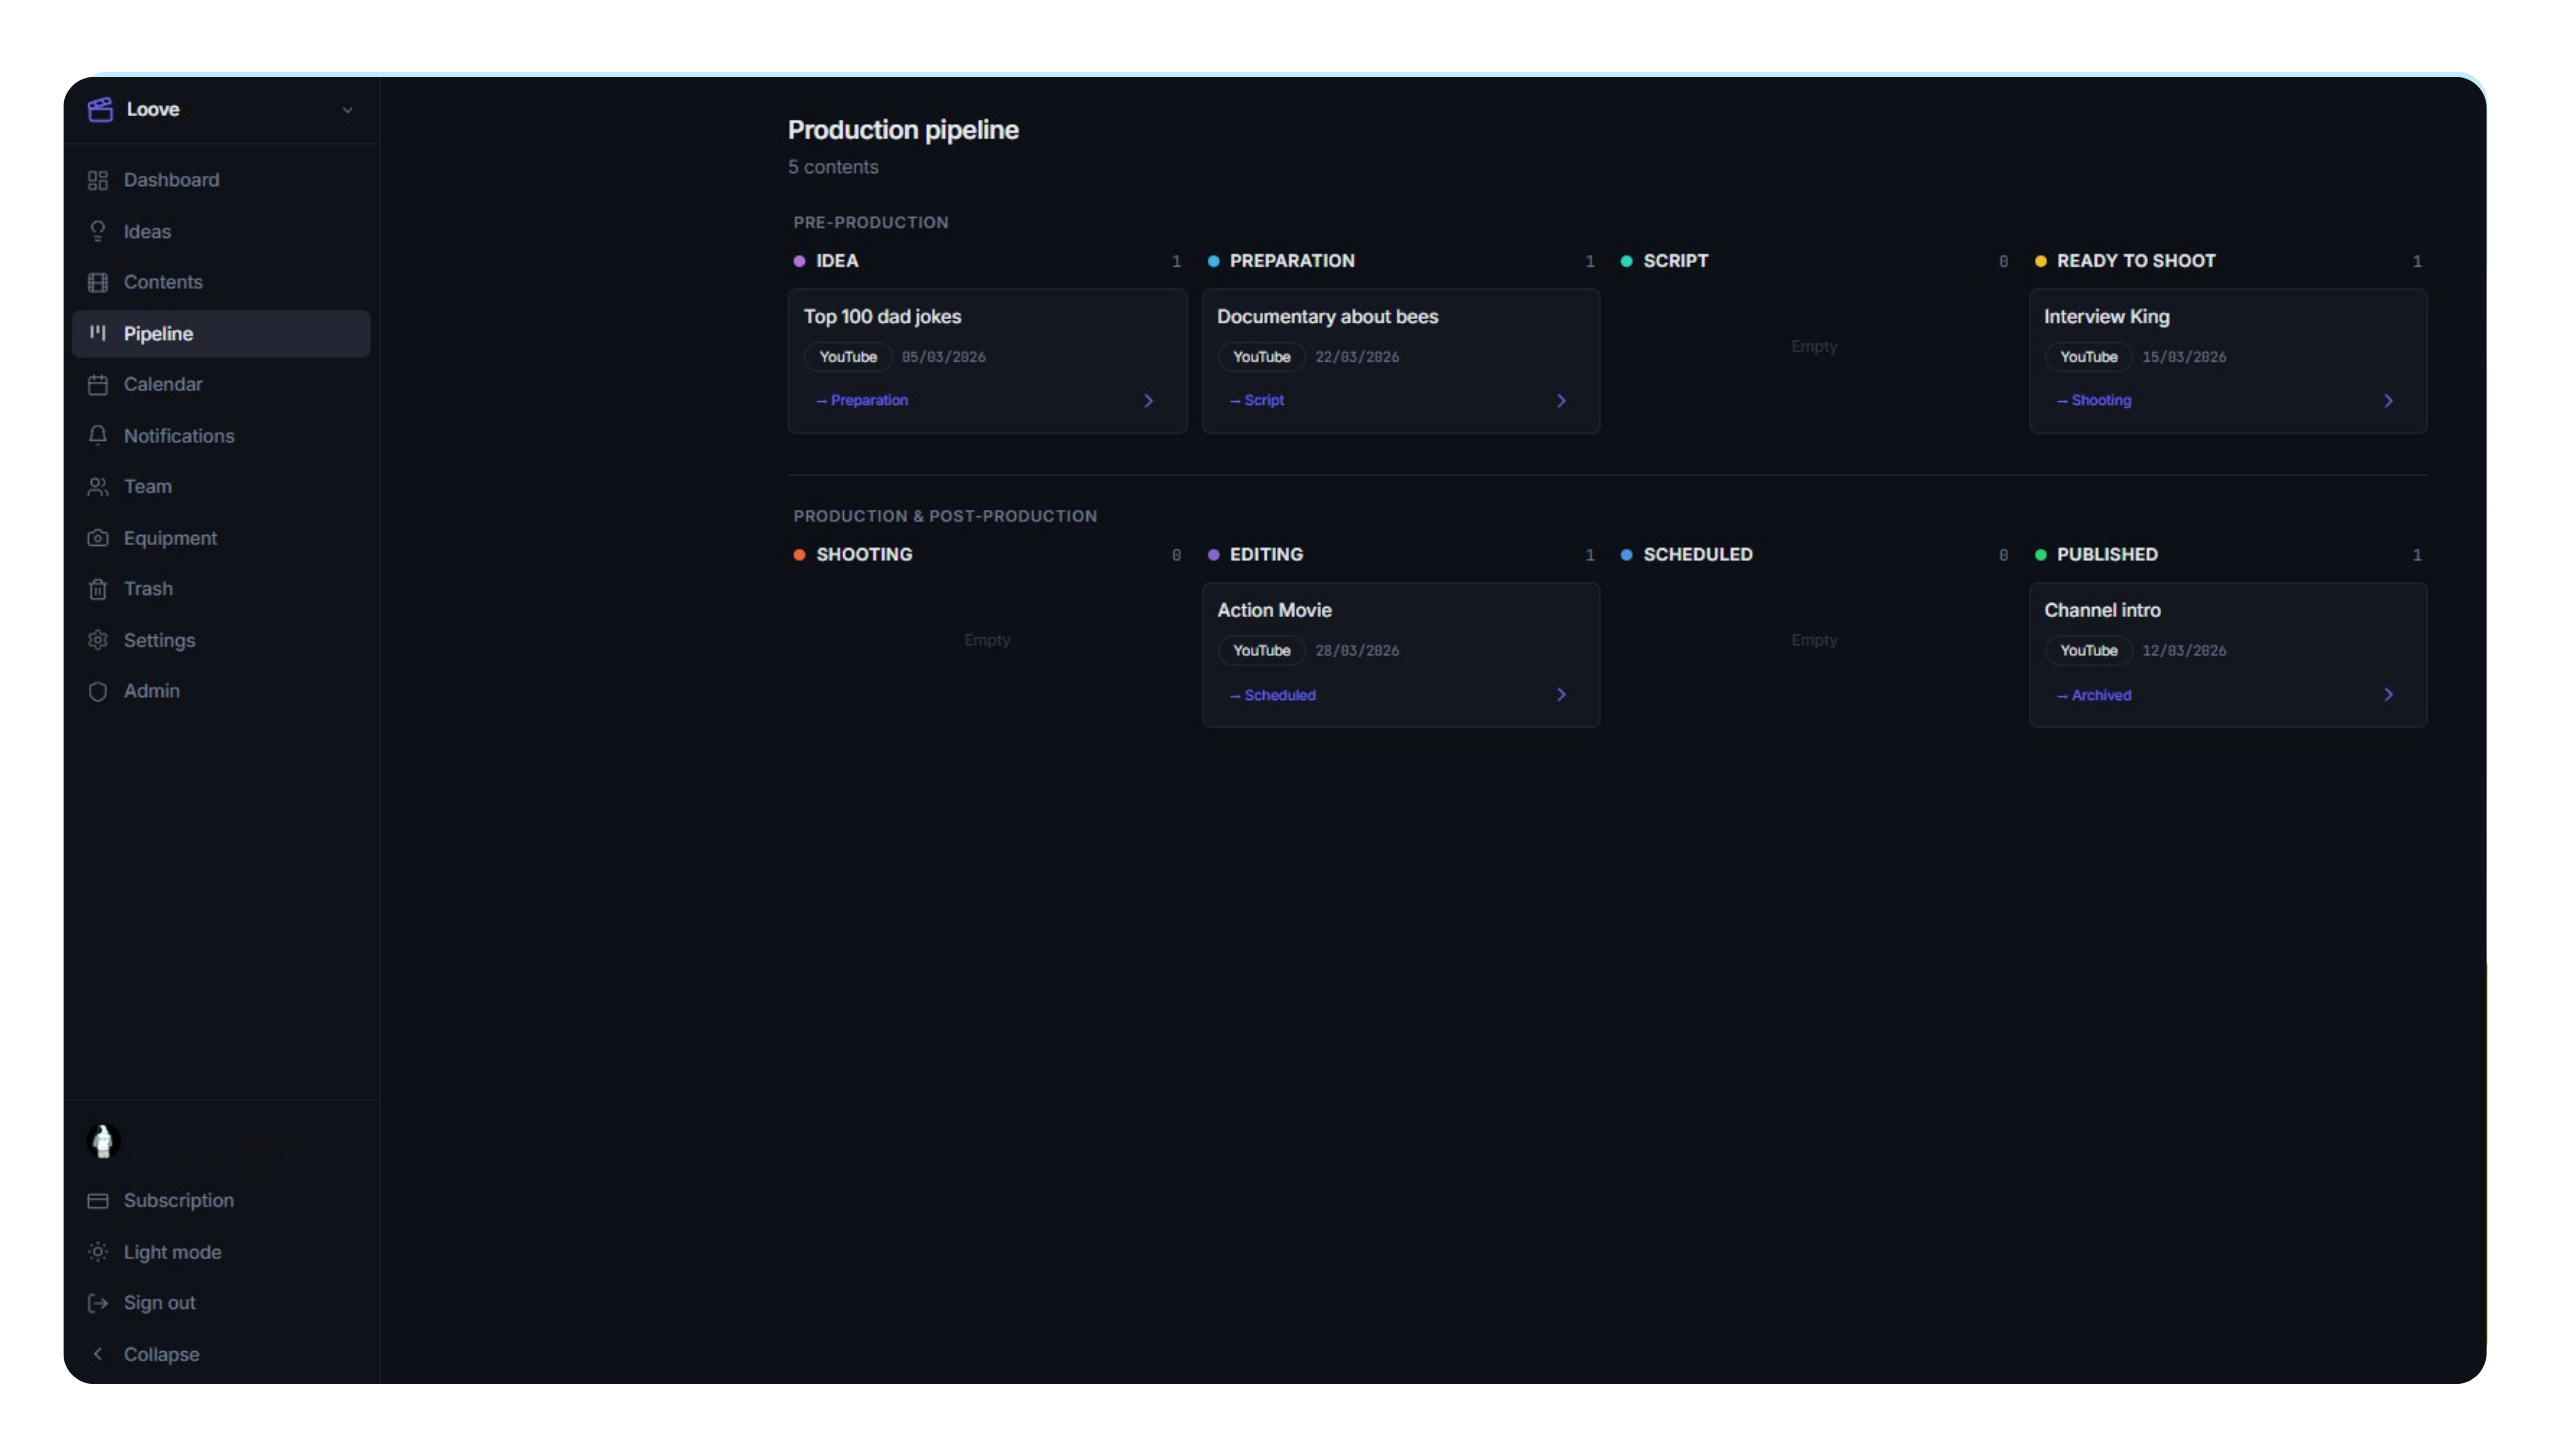2560x1440 pixels.
Task: Toggle Light mode
Action: point(171,1251)
